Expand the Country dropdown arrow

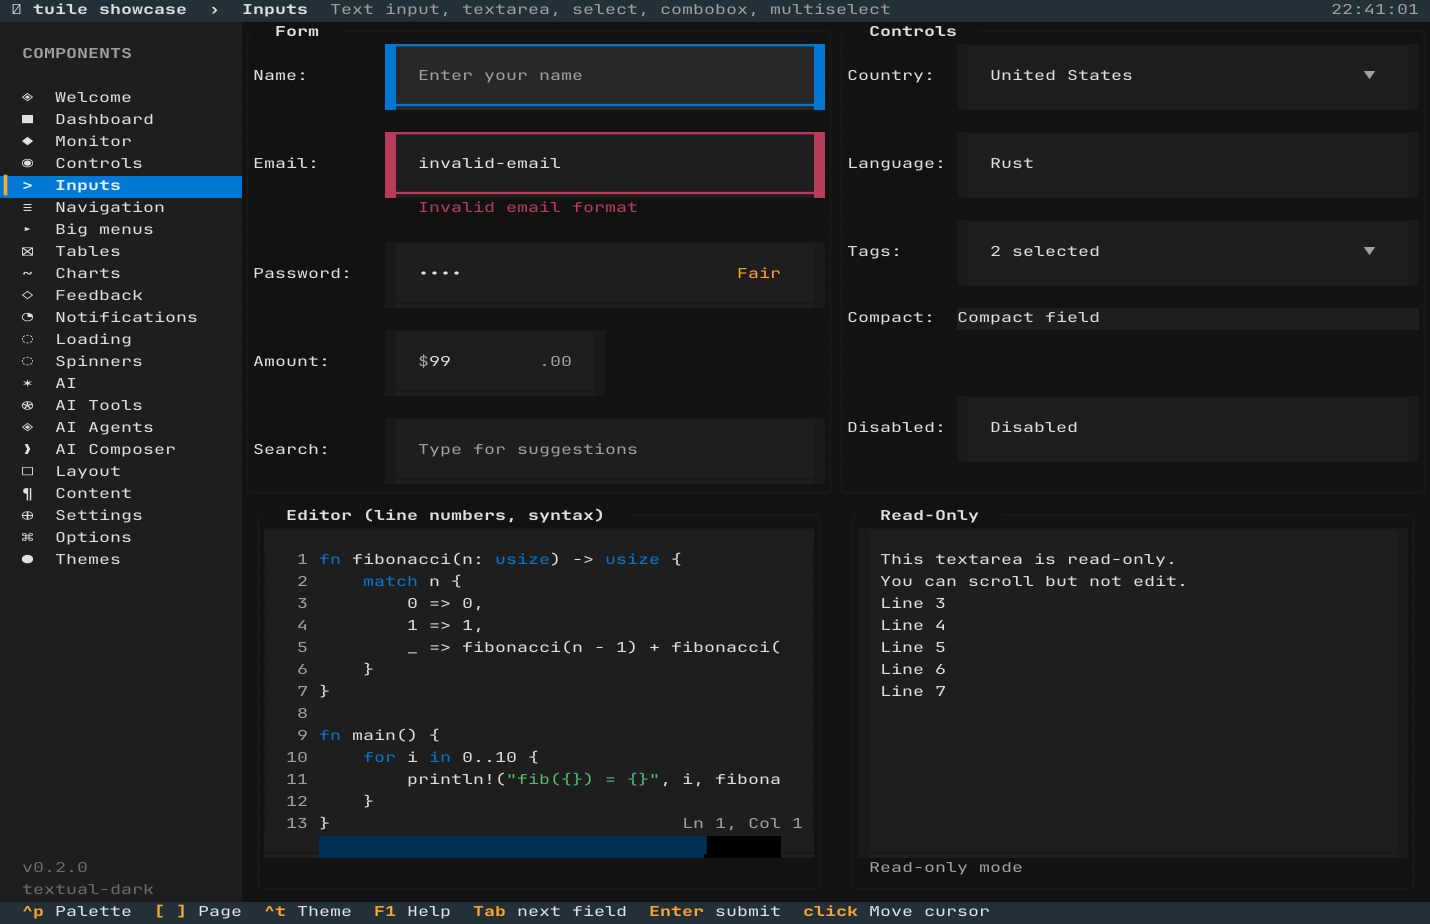coord(1369,75)
